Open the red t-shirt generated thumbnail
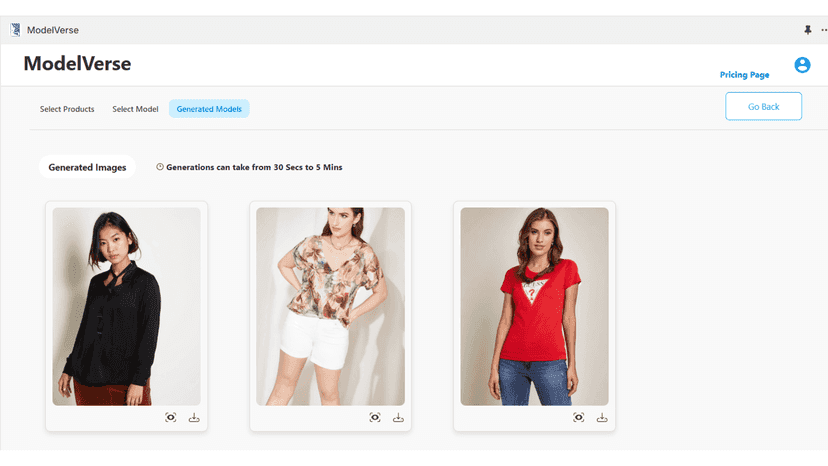The image size is (828, 466). [x=534, y=306]
